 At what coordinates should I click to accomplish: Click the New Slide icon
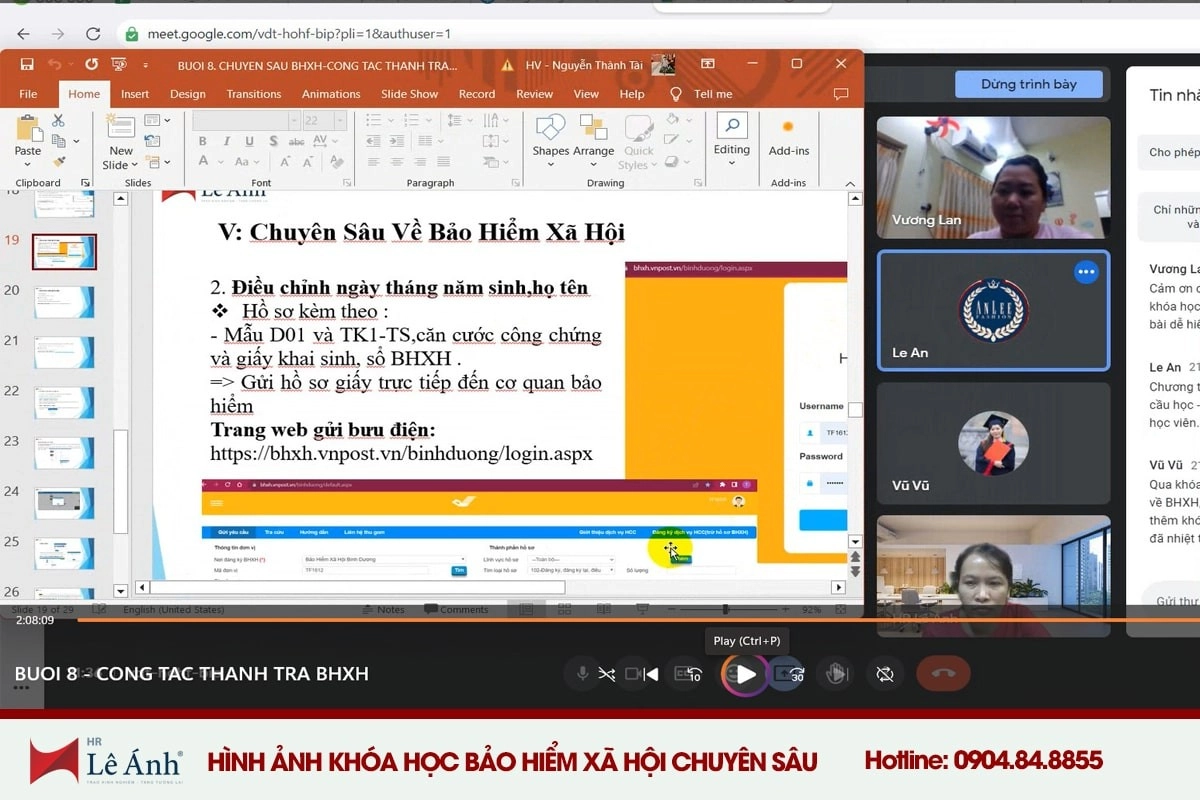coord(121,135)
